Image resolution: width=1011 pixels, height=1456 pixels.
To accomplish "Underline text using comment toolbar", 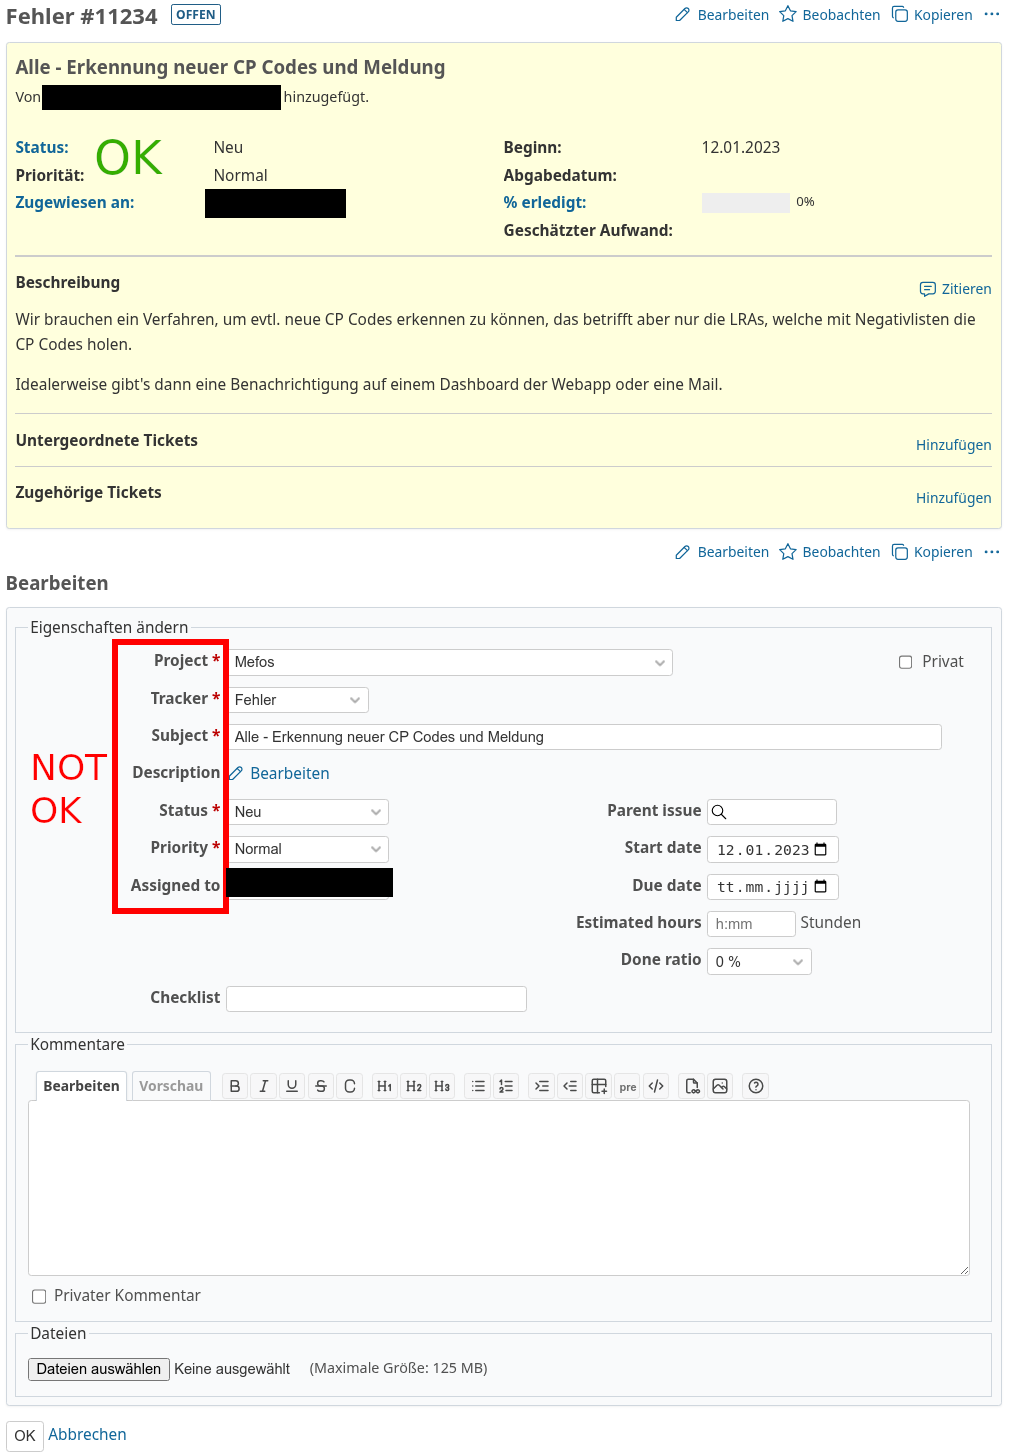I will click(x=292, y=1086).
